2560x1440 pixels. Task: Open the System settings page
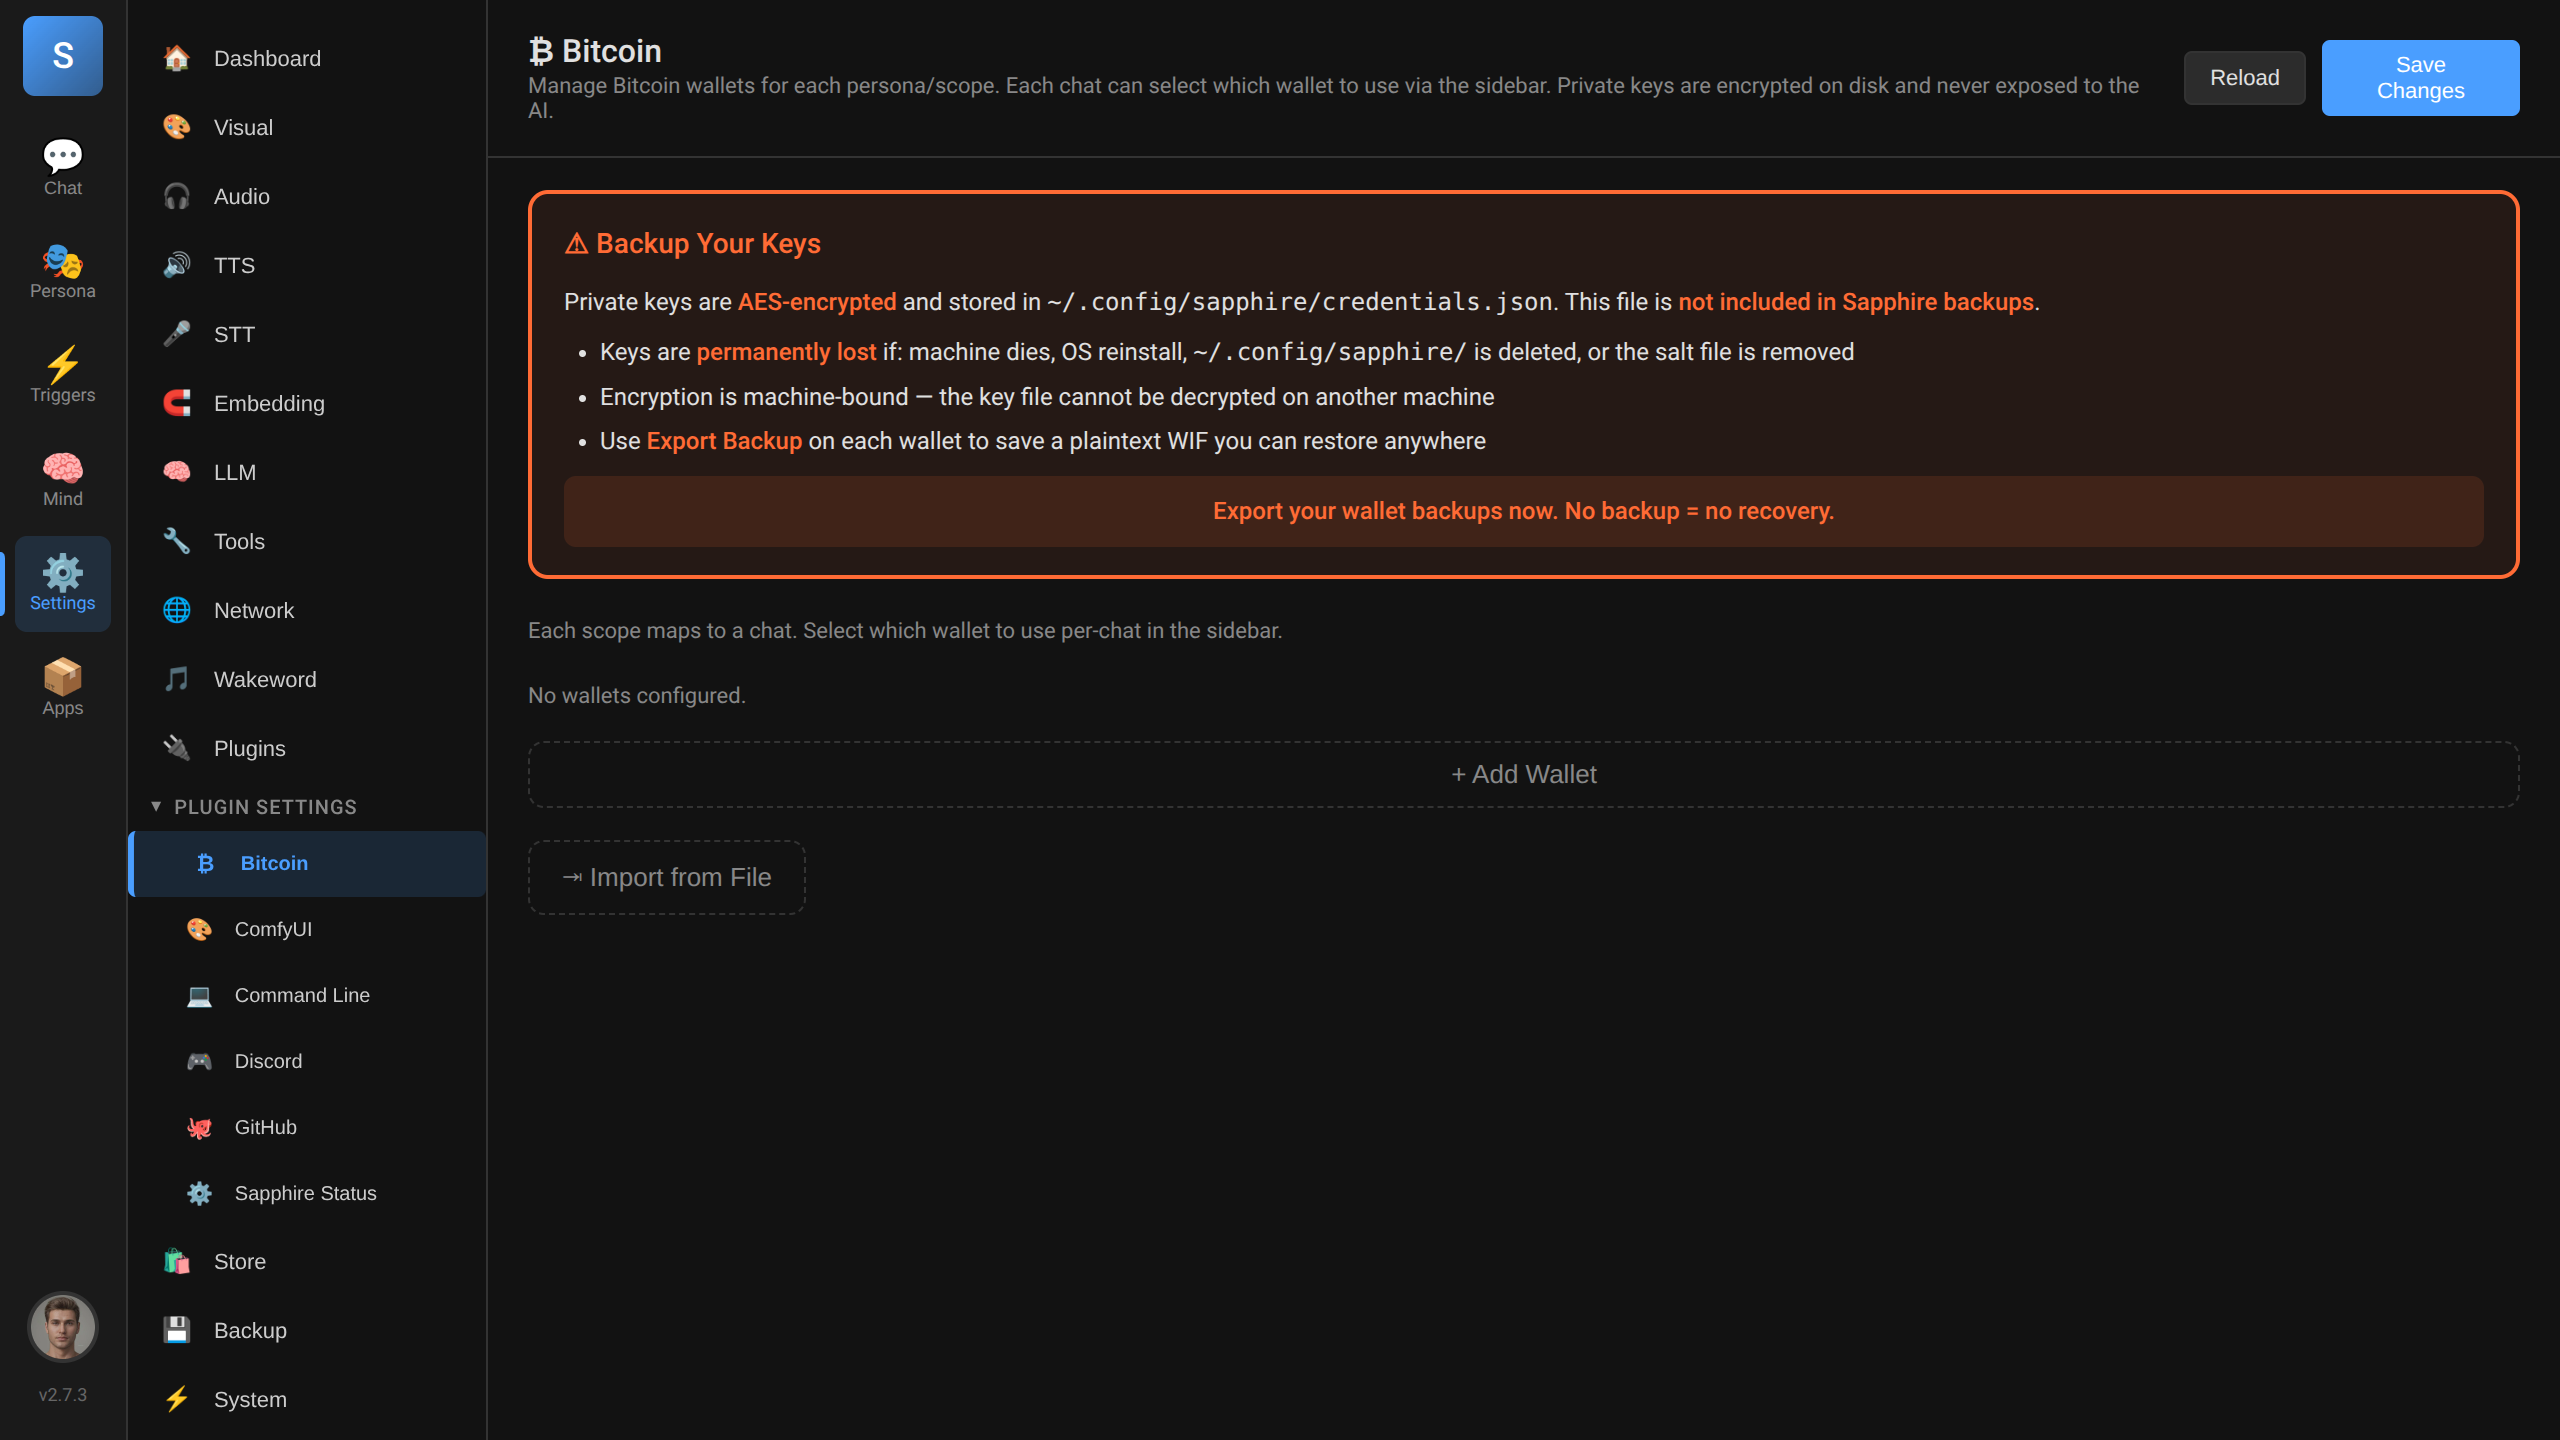pyautogui.click(x=307, y=1399)
